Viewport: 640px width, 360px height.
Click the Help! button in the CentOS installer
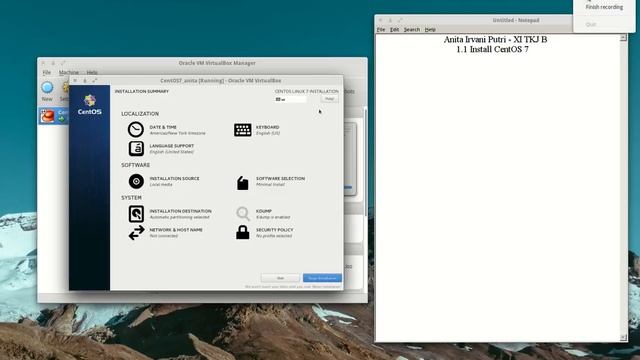(329, 99)
